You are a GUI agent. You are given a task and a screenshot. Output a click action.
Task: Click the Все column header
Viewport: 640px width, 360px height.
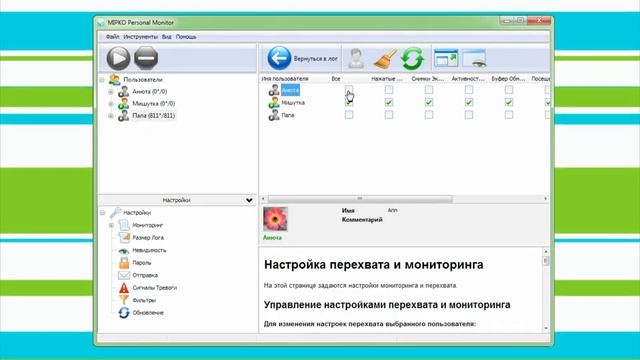(x=336, y=79)
